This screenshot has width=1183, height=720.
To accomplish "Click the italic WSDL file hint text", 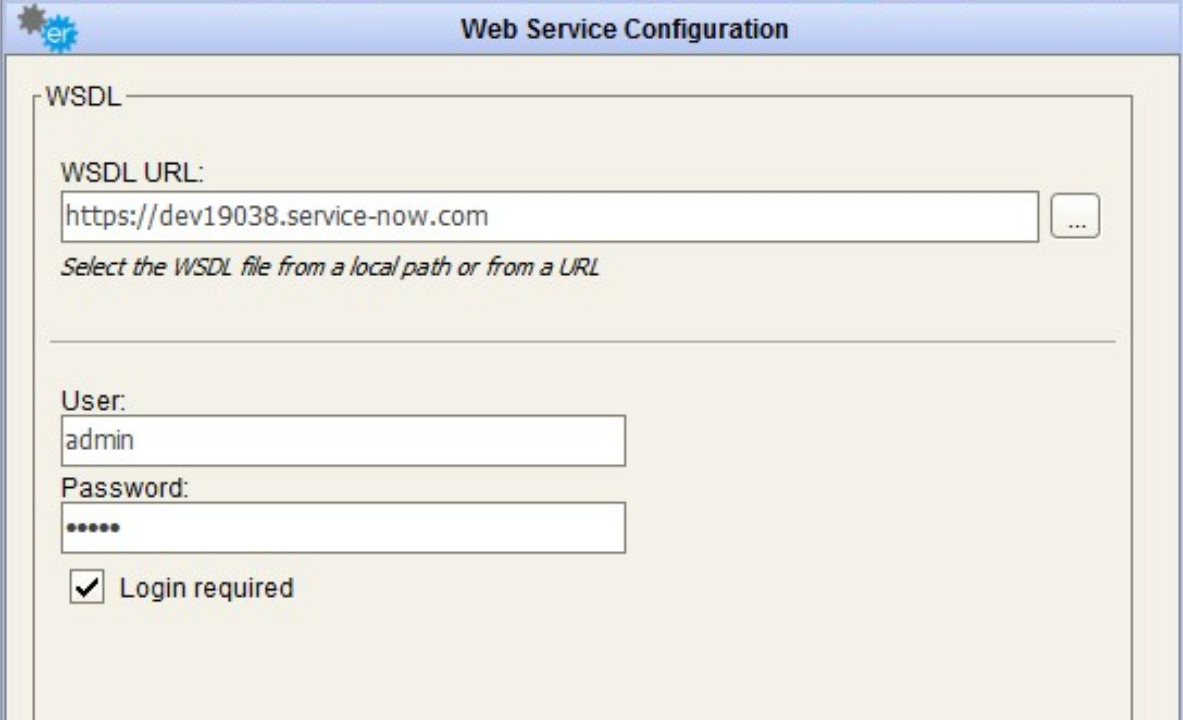I will (329, 268).
